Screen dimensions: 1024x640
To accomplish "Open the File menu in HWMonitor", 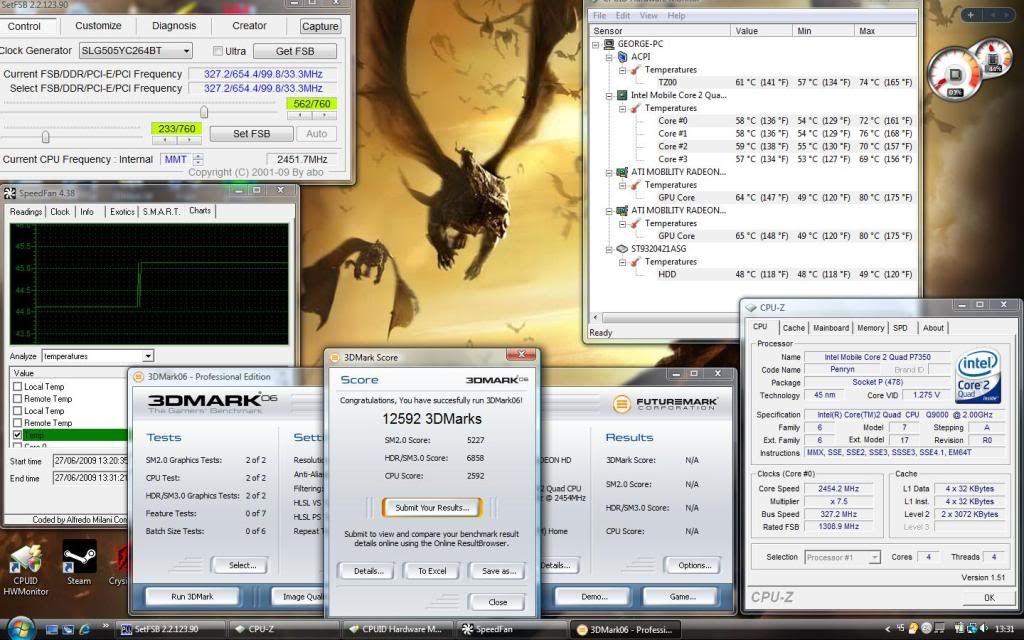I will tap(600, 16).
